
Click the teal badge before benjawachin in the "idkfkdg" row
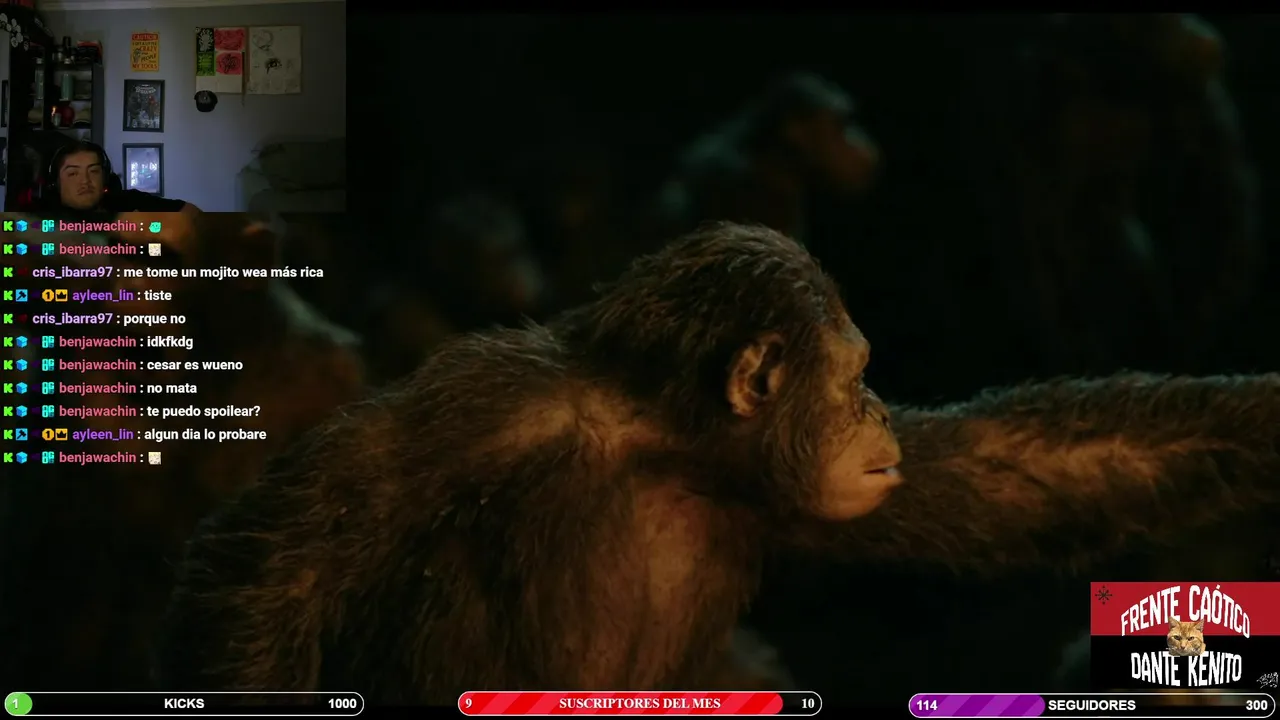coord(48,342)
